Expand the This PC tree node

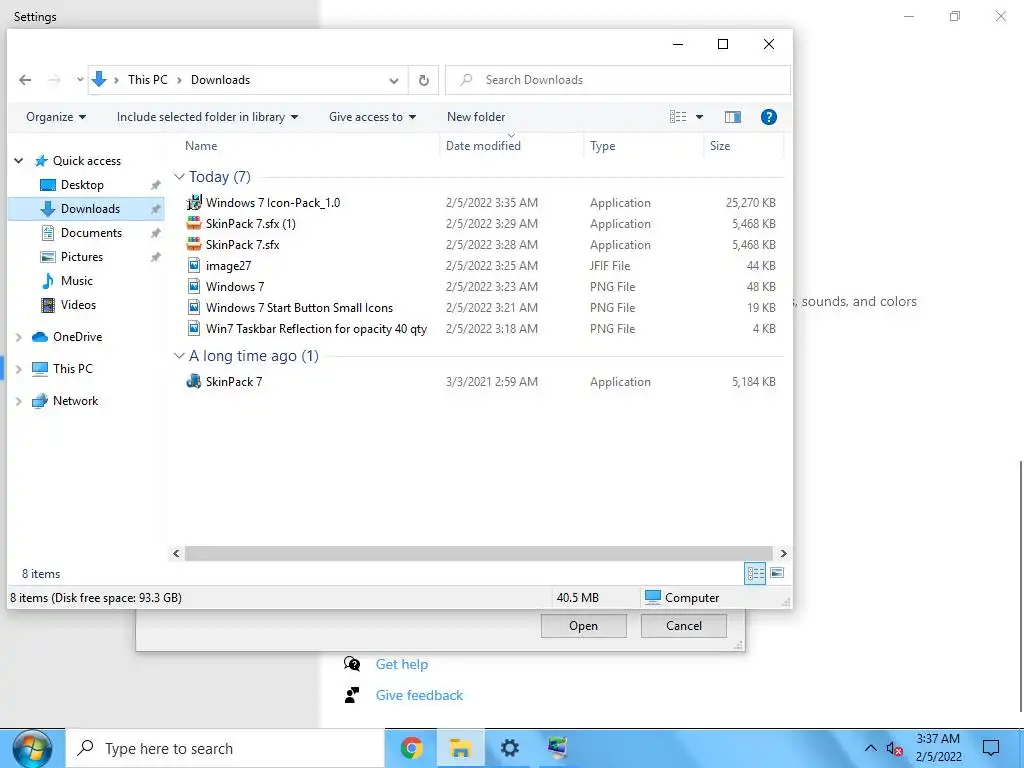pyautogui.click(x=19, y=369)
